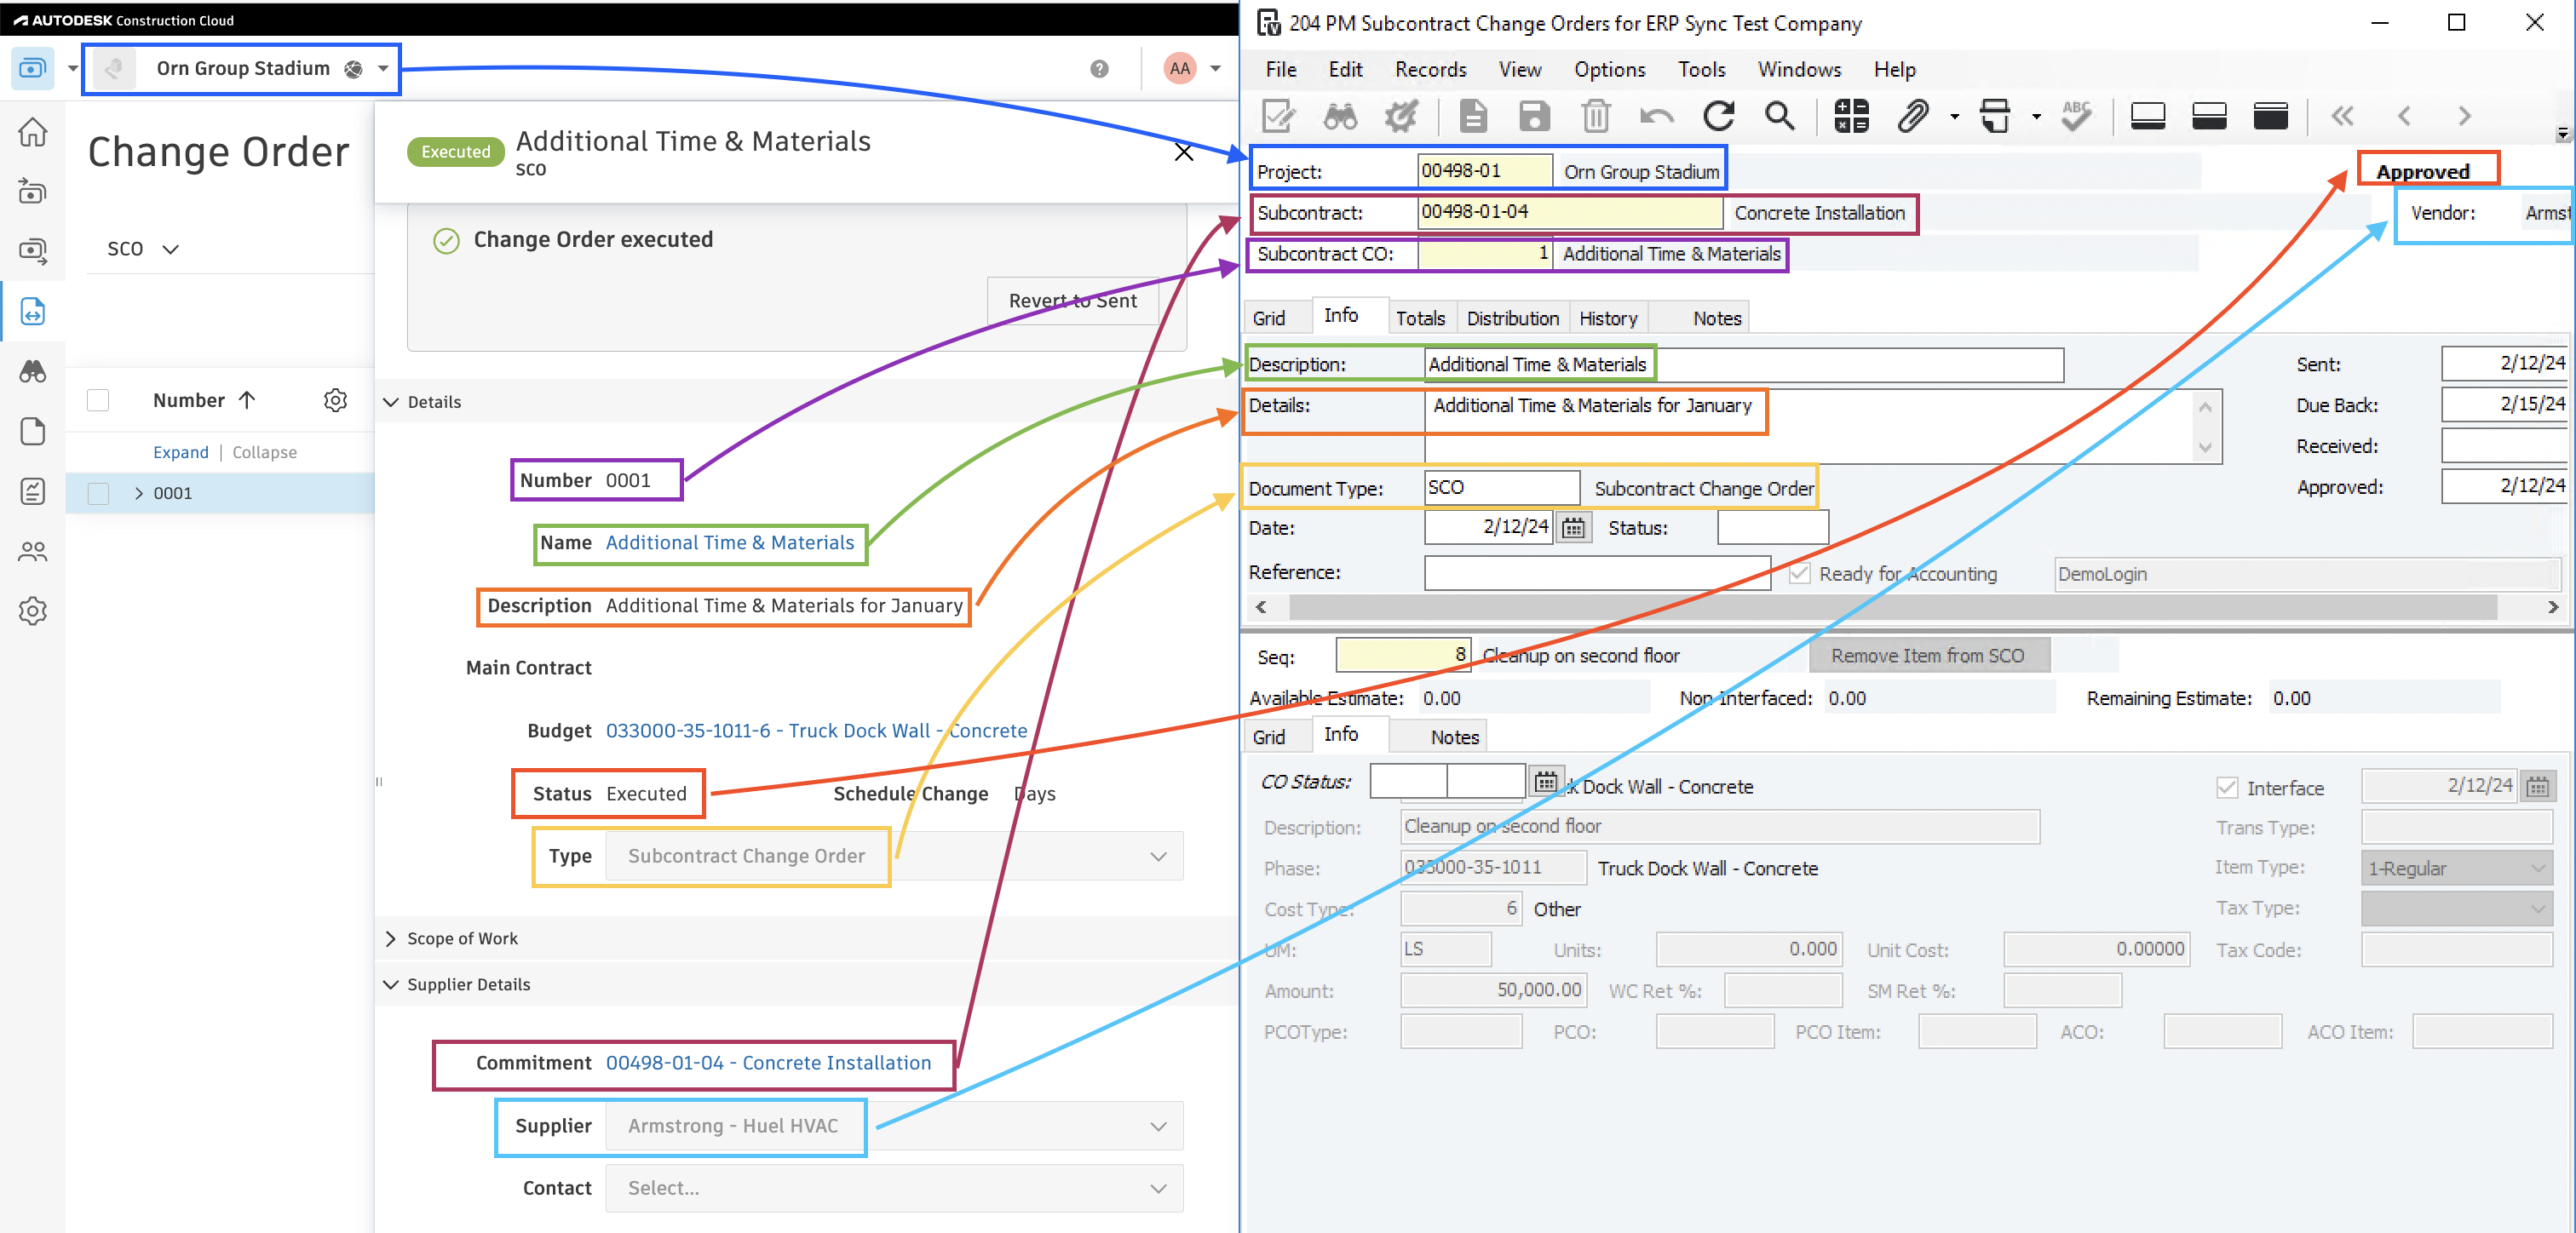
Task: Click the Expand link
Action: [181, 452]
